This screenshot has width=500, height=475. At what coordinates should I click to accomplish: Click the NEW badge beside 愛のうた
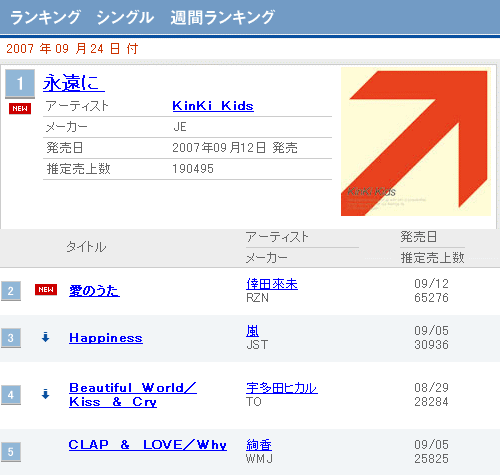coord(46,290)
